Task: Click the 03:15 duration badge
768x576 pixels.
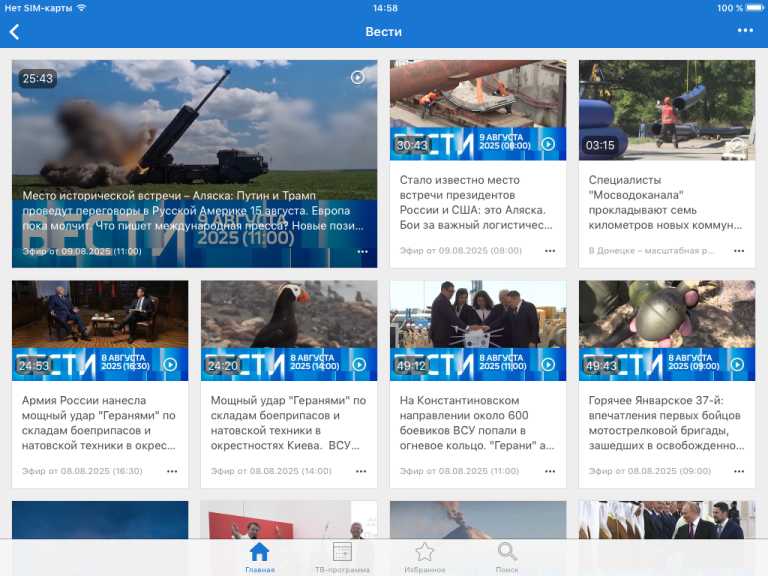Action: (600, 145)
